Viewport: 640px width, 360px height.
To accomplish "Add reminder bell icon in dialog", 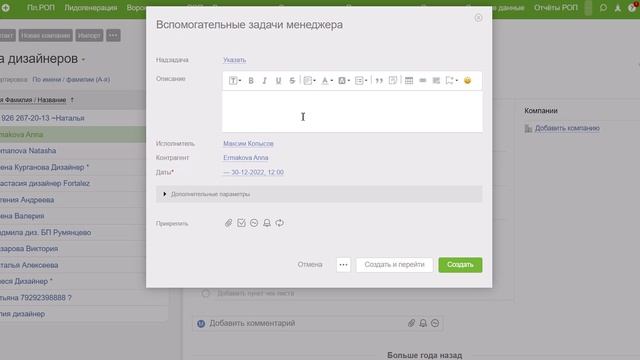I will pos(267,223).
